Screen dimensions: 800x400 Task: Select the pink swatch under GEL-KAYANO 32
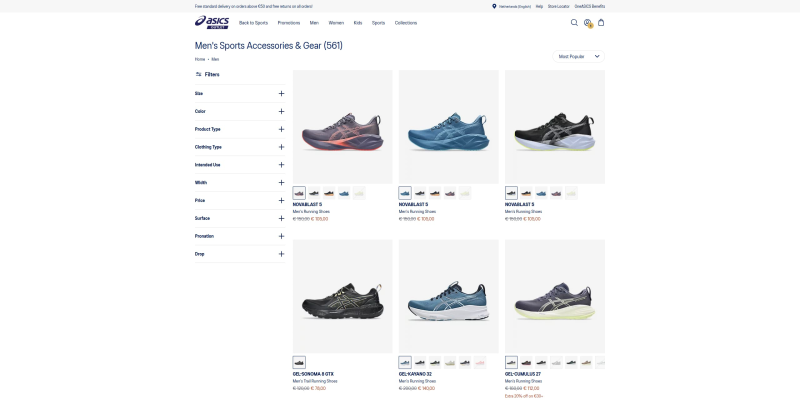(480, 362)
